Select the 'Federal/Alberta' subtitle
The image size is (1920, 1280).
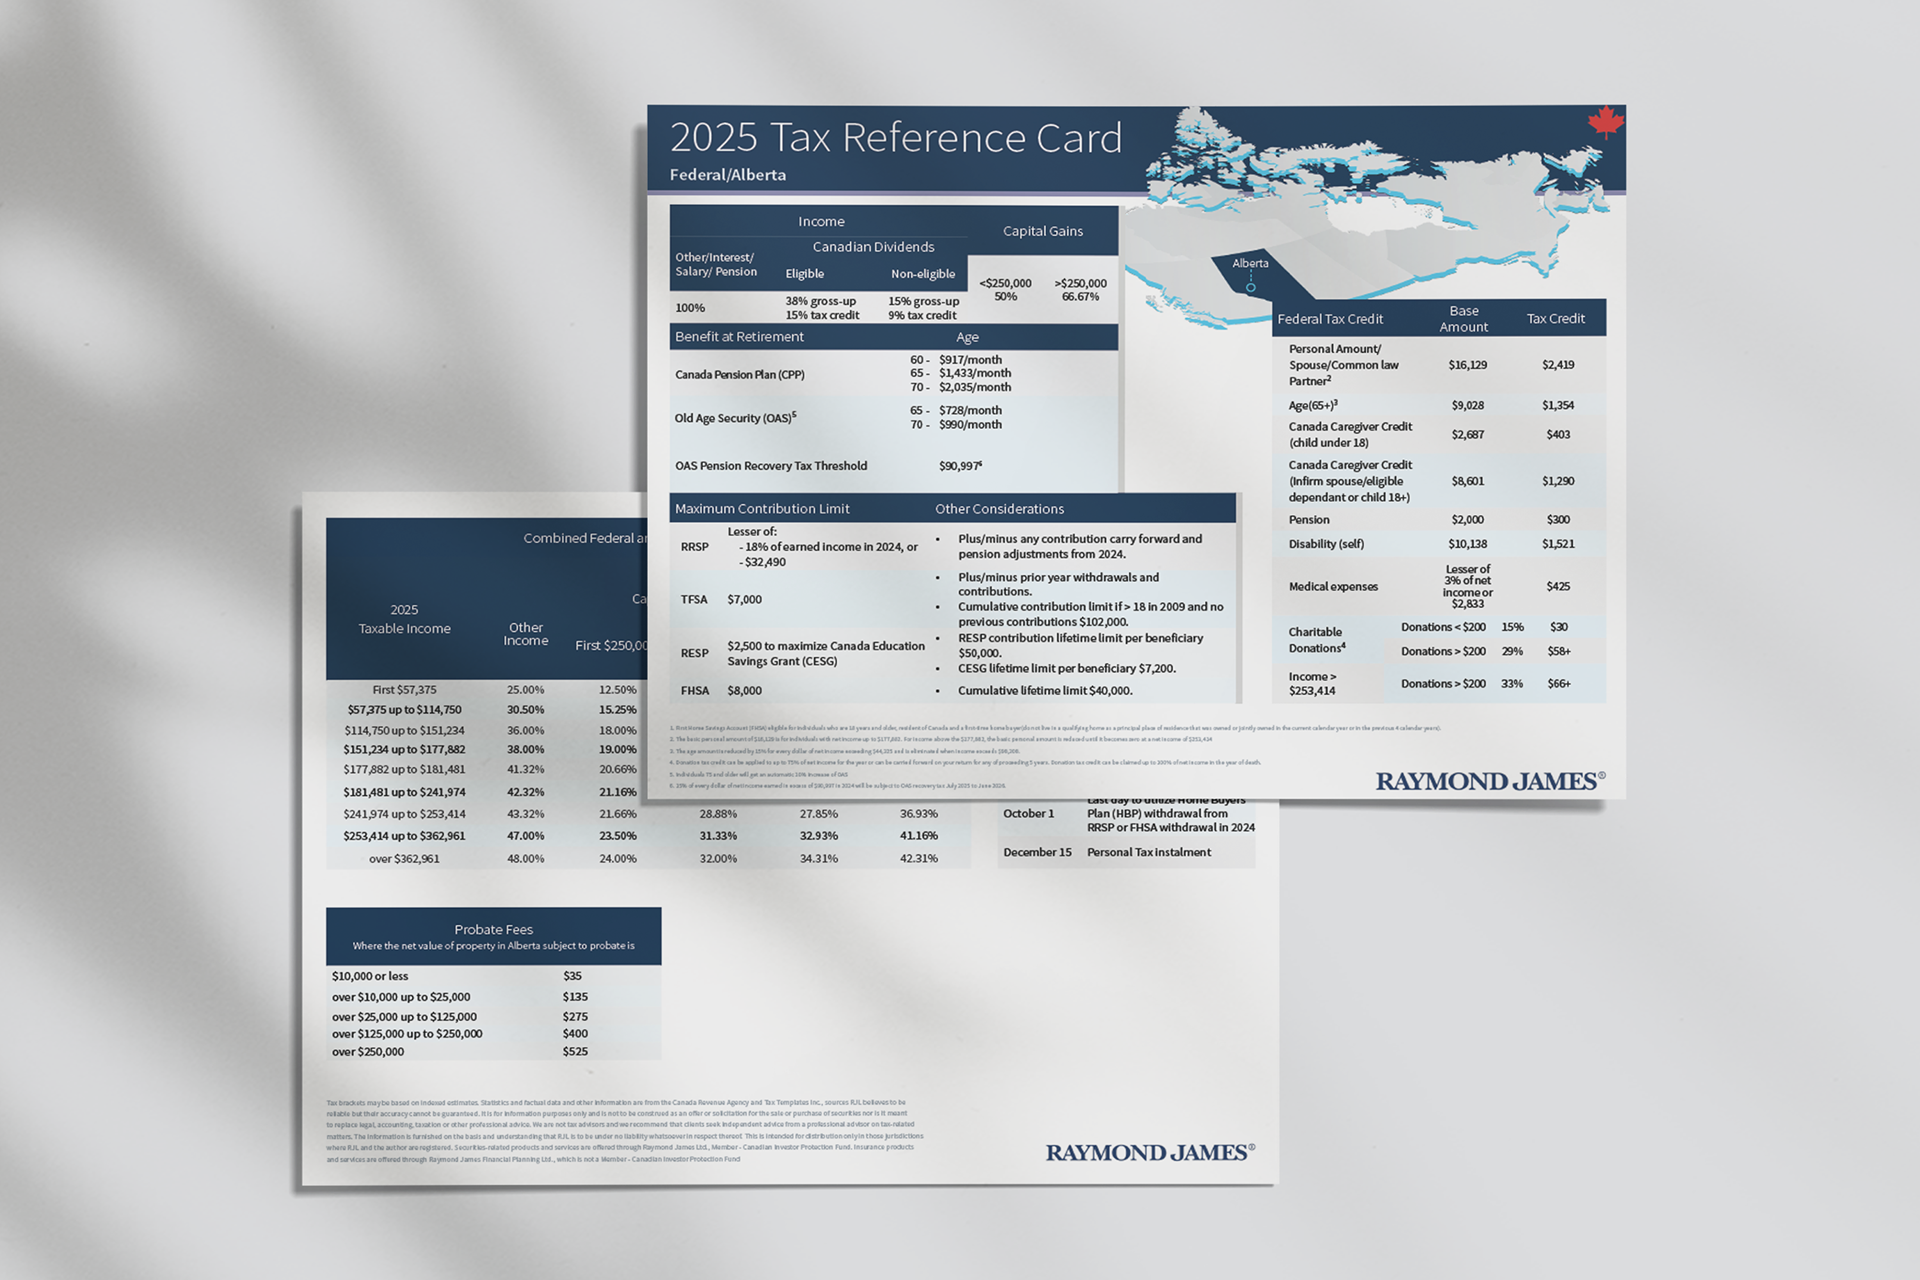point(728,175)
